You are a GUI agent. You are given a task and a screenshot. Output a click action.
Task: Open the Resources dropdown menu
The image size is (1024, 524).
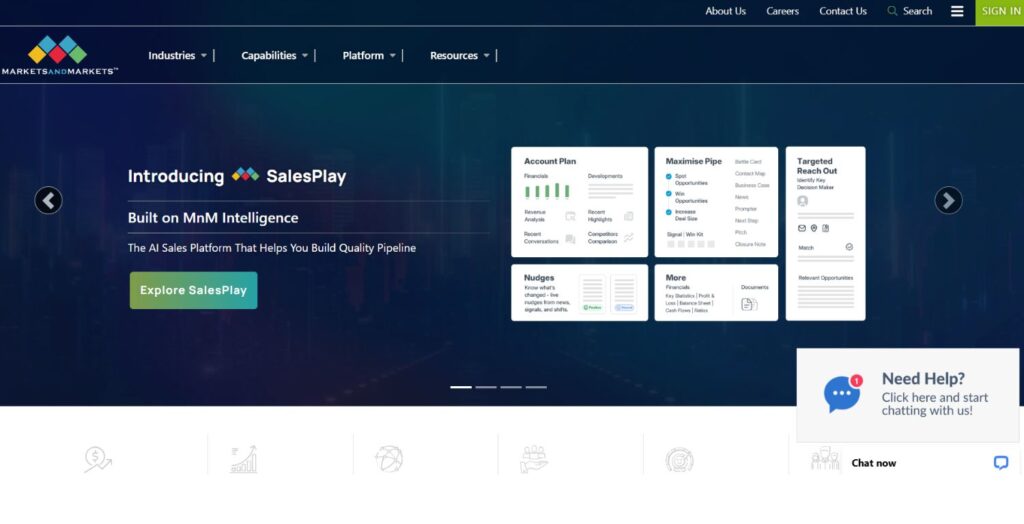(x=460, y=56)
